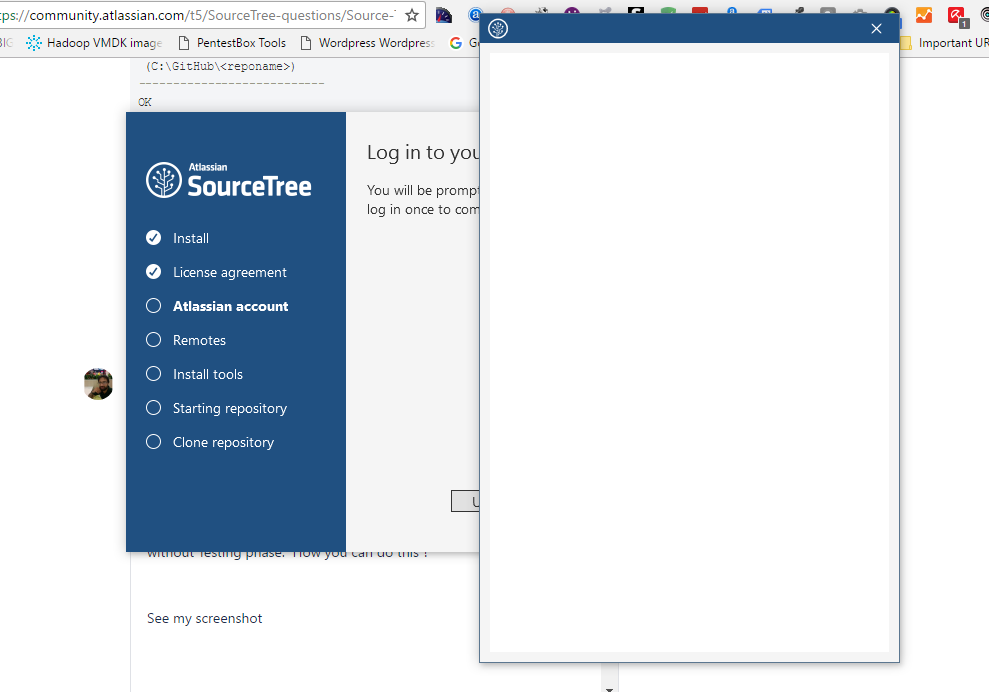Click the 'Log in to you' heading

(423, 153)
